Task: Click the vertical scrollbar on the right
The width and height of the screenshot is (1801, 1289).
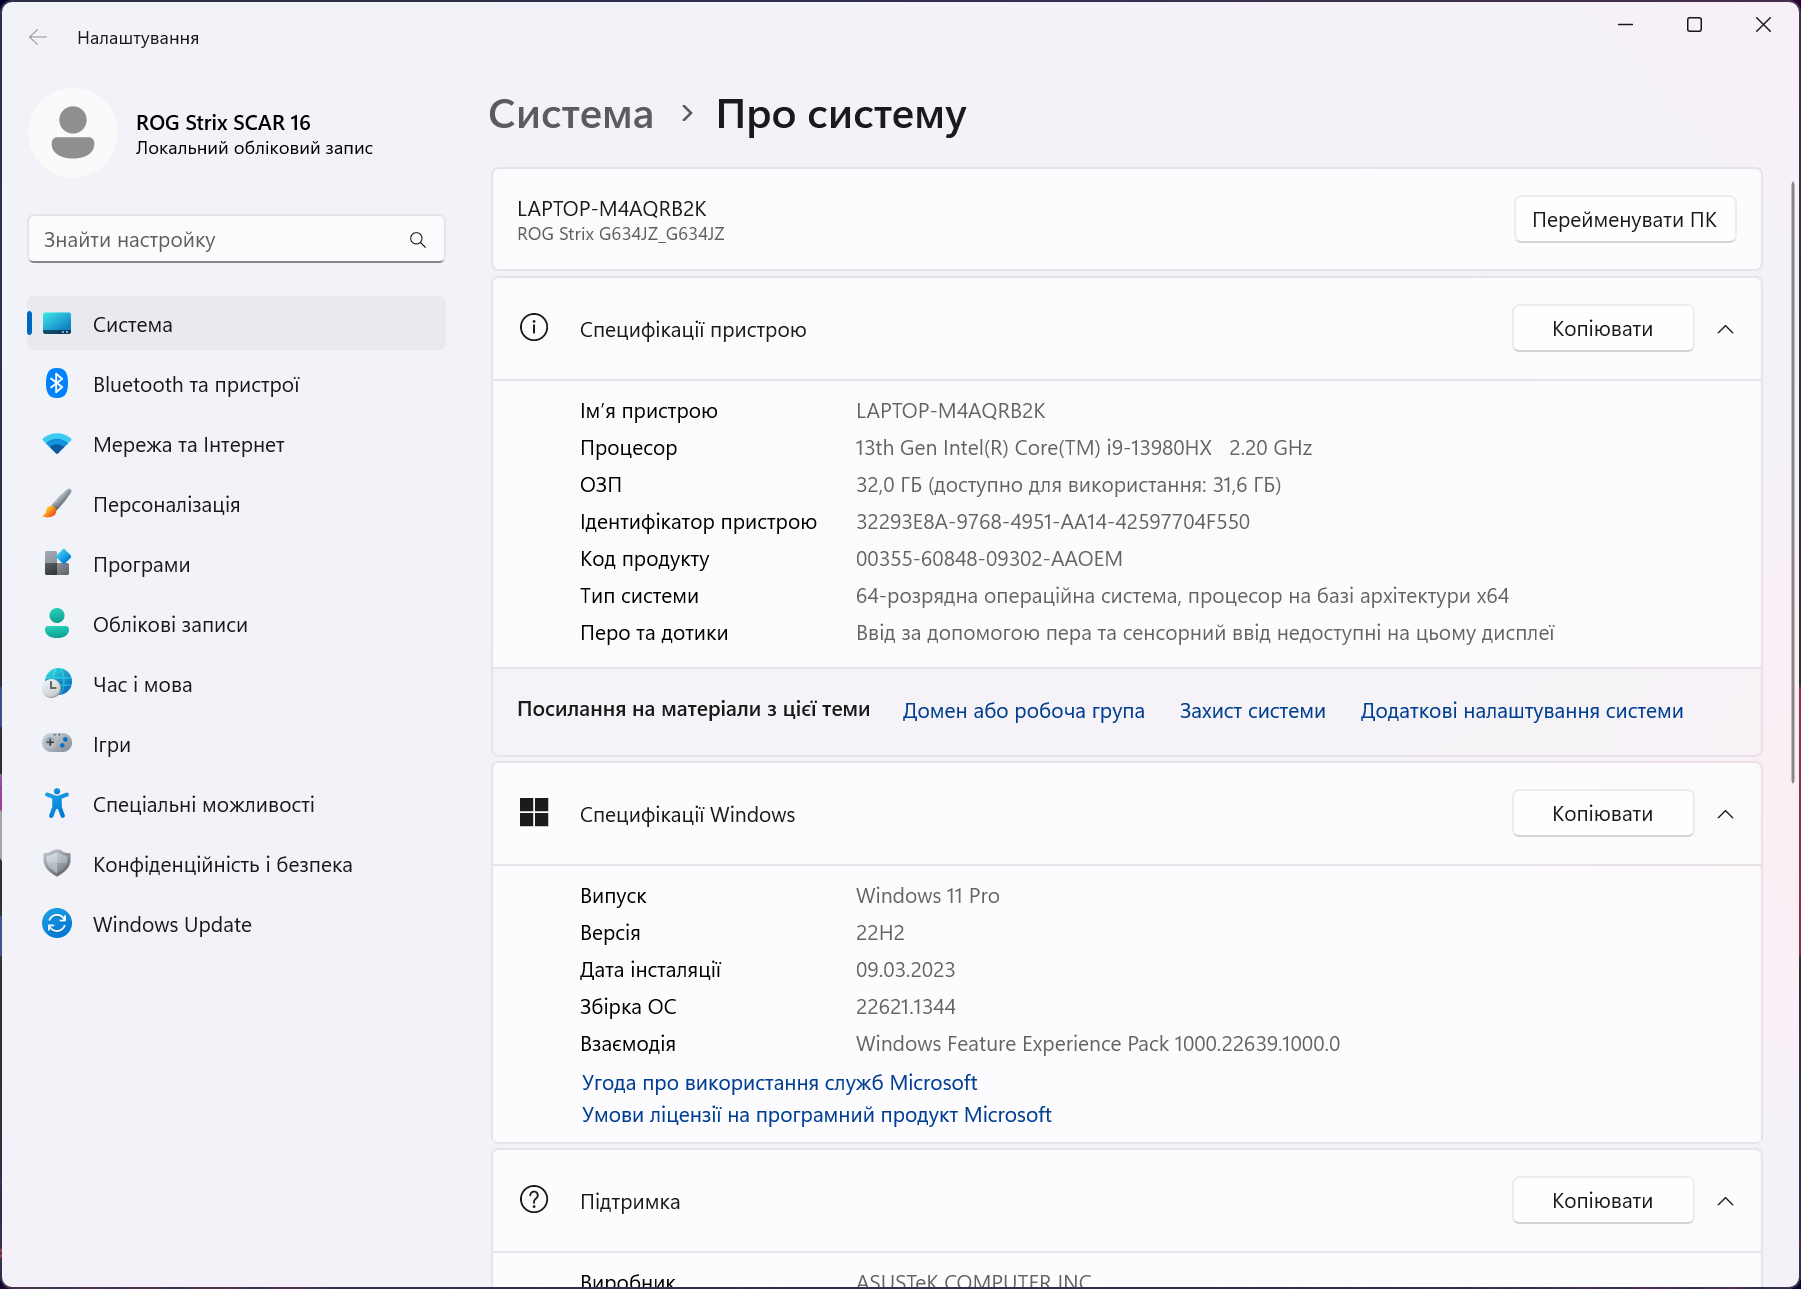Action: click(x=1794, y=481)
